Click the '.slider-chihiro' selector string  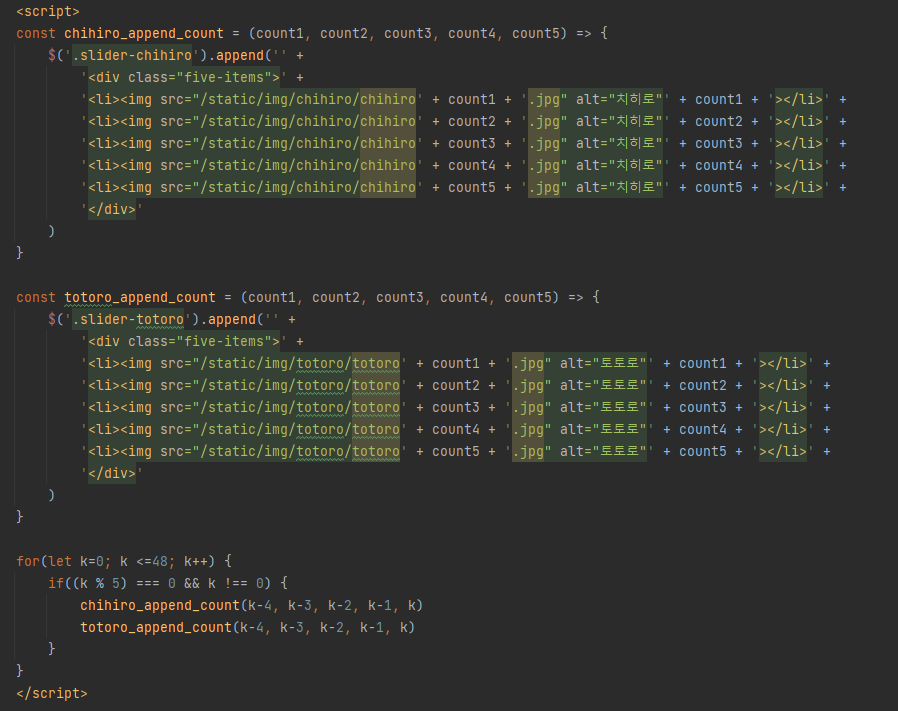[132, 56]
